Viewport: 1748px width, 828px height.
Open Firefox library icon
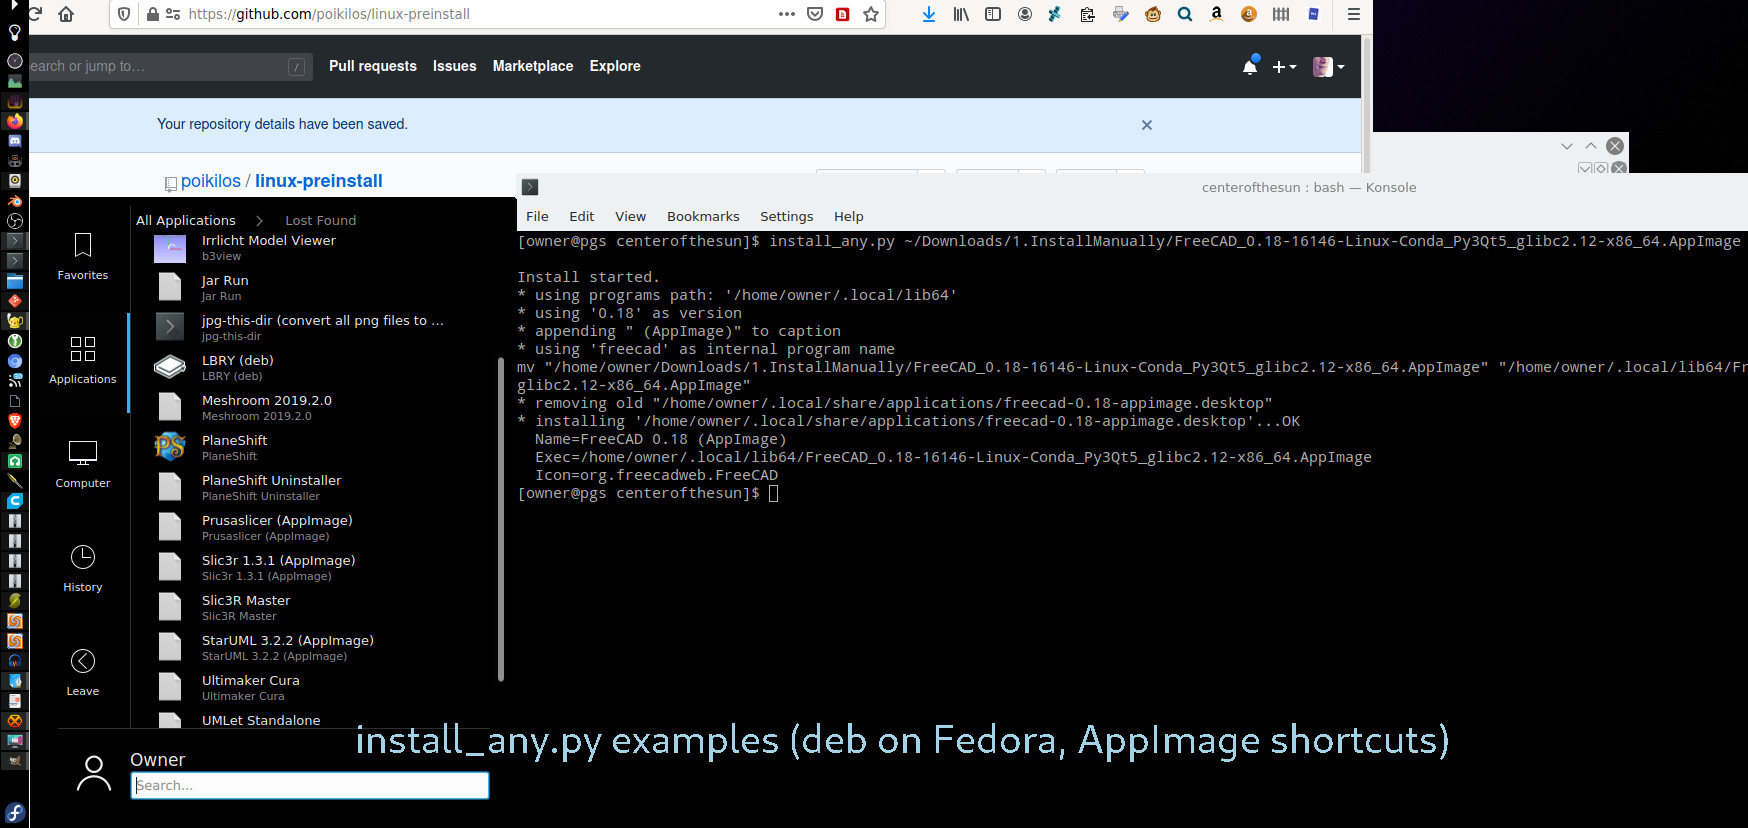pyautogui.click(x=961, y=14)
